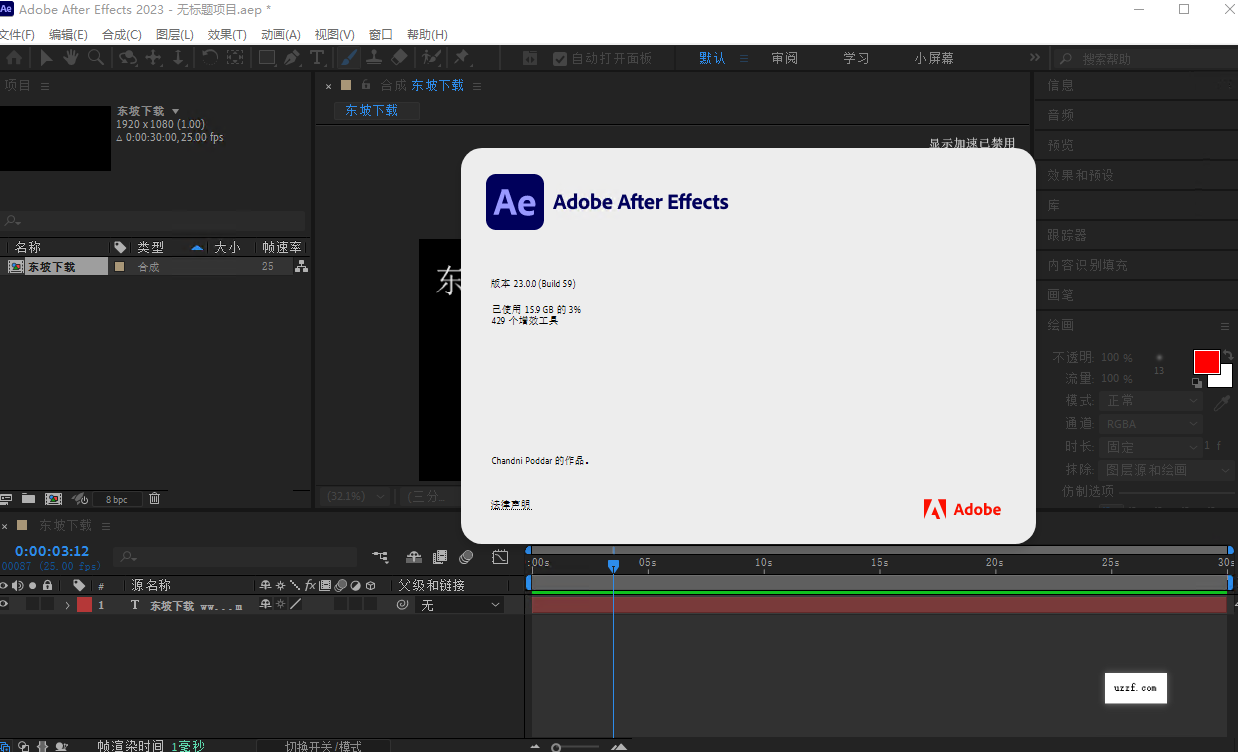Image resolution: width=1238 pixels, height=752 pixels.
Task: Switch to the 审阅 workspace
Action: coord(784,57)
